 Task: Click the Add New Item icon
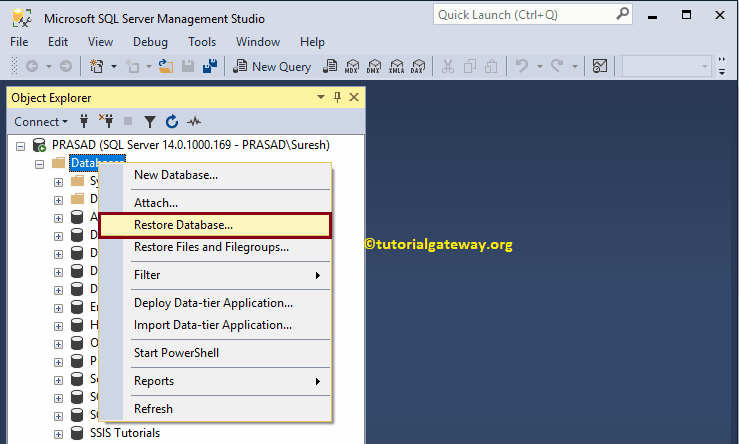point(132,66)
